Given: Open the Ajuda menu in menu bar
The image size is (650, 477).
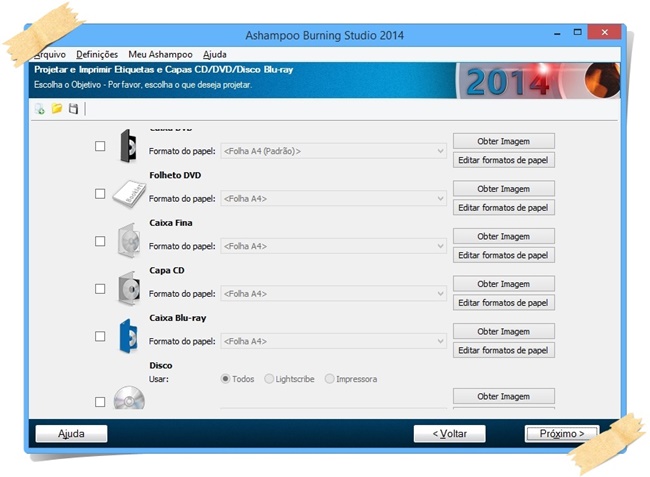Looking at the screenshot, I should (215, 54).
